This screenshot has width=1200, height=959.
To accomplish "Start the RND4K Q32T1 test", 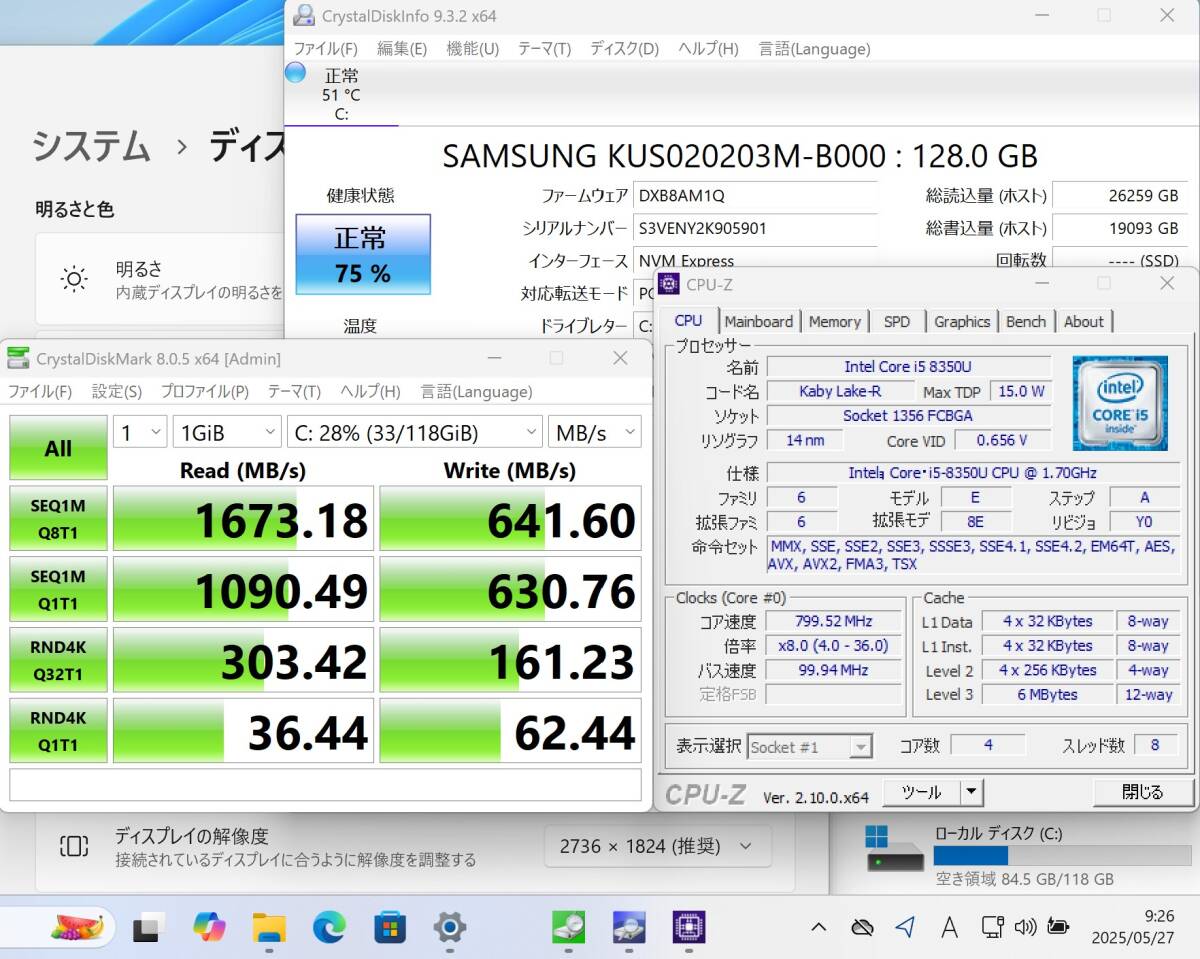I will (x=58, y=660).
